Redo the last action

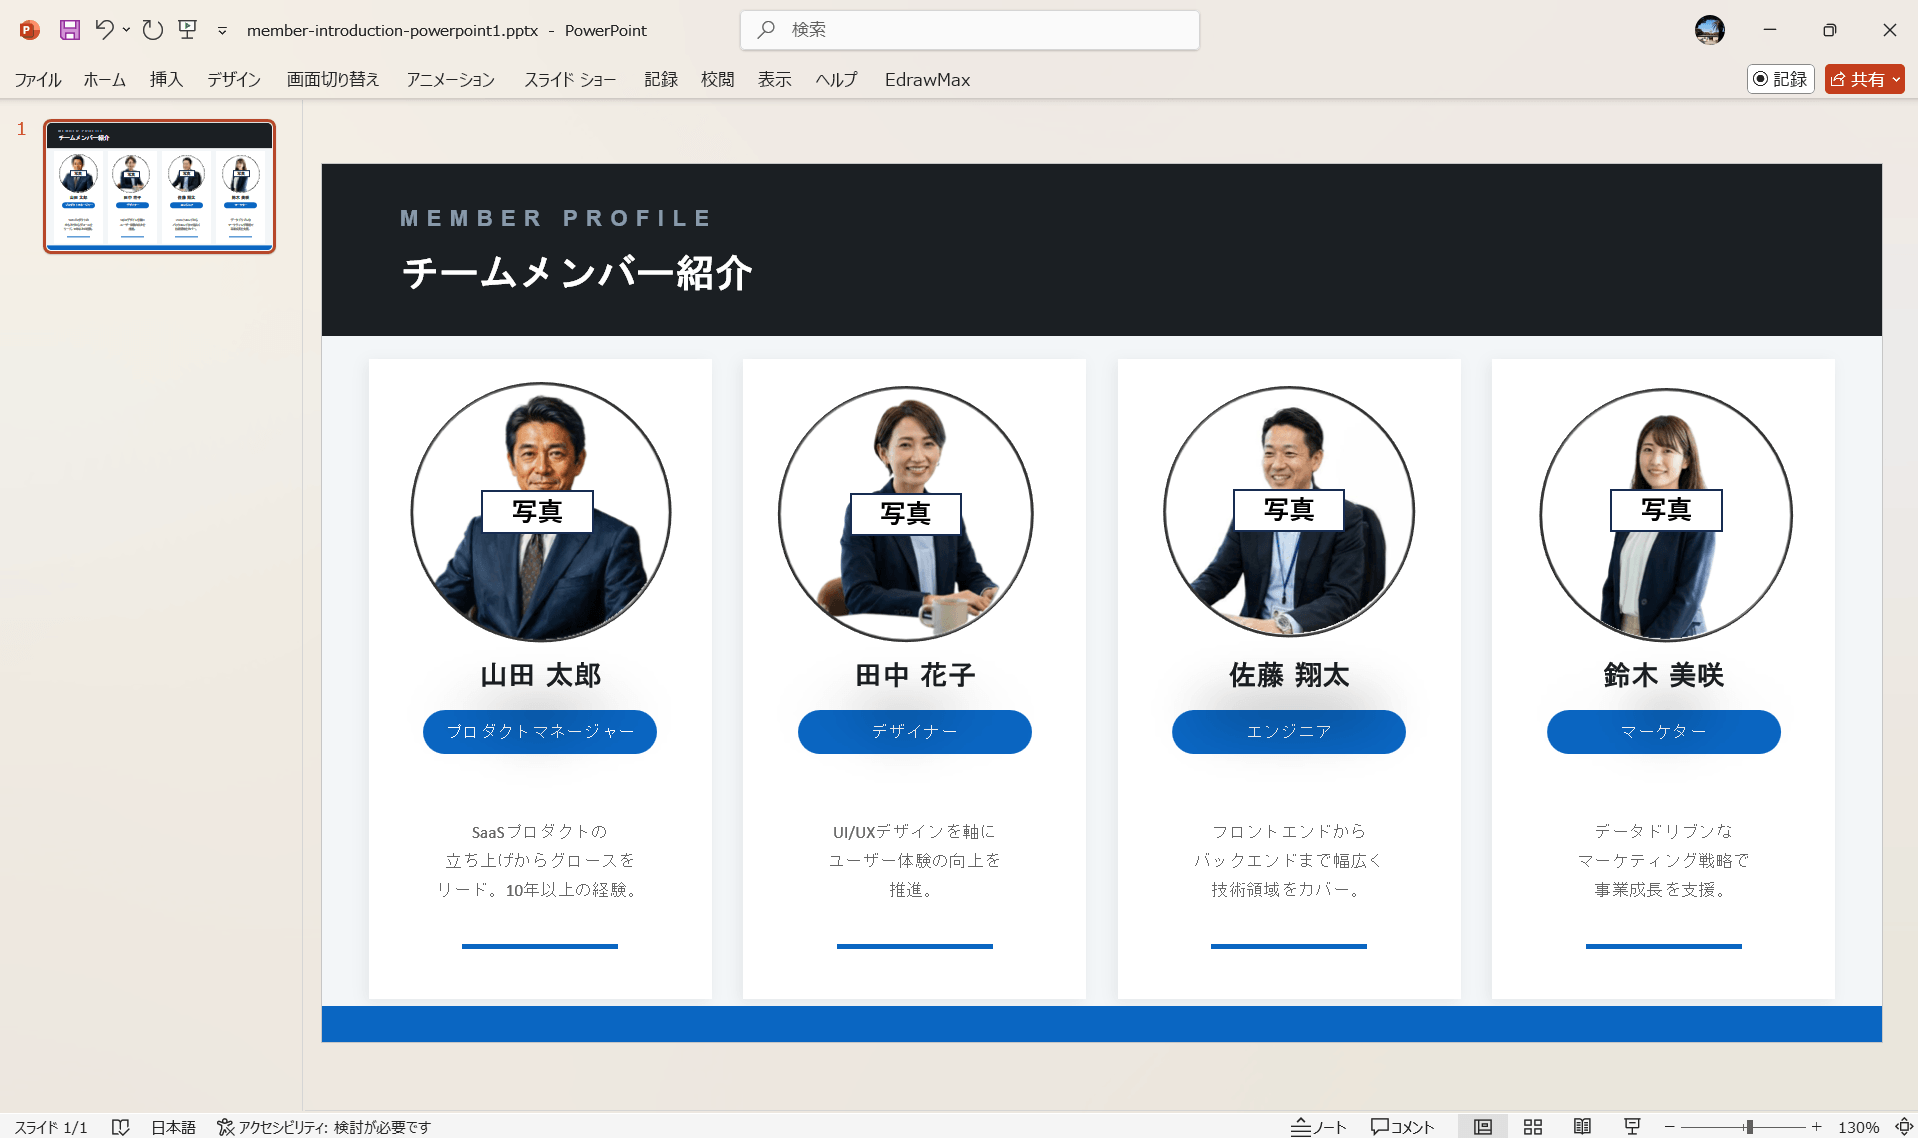pos(152,30)
